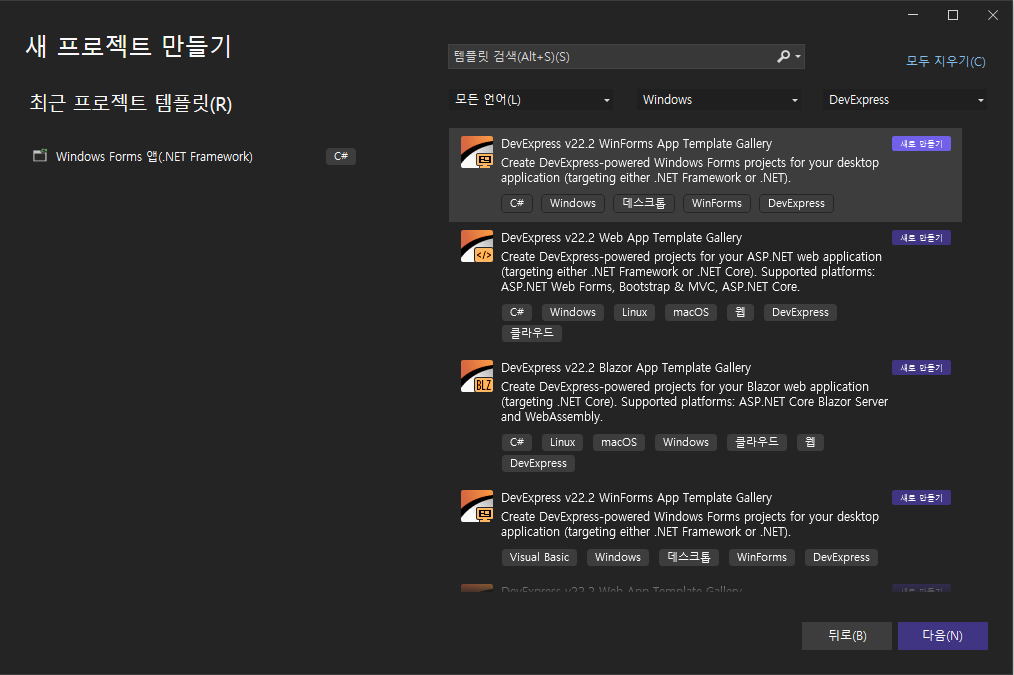
Task: Close the 새 프로젝트 만들기 dialog
Action: click(993, 15)
